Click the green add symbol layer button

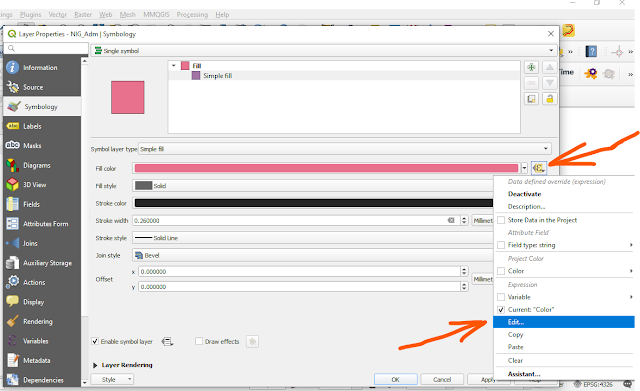531,67
